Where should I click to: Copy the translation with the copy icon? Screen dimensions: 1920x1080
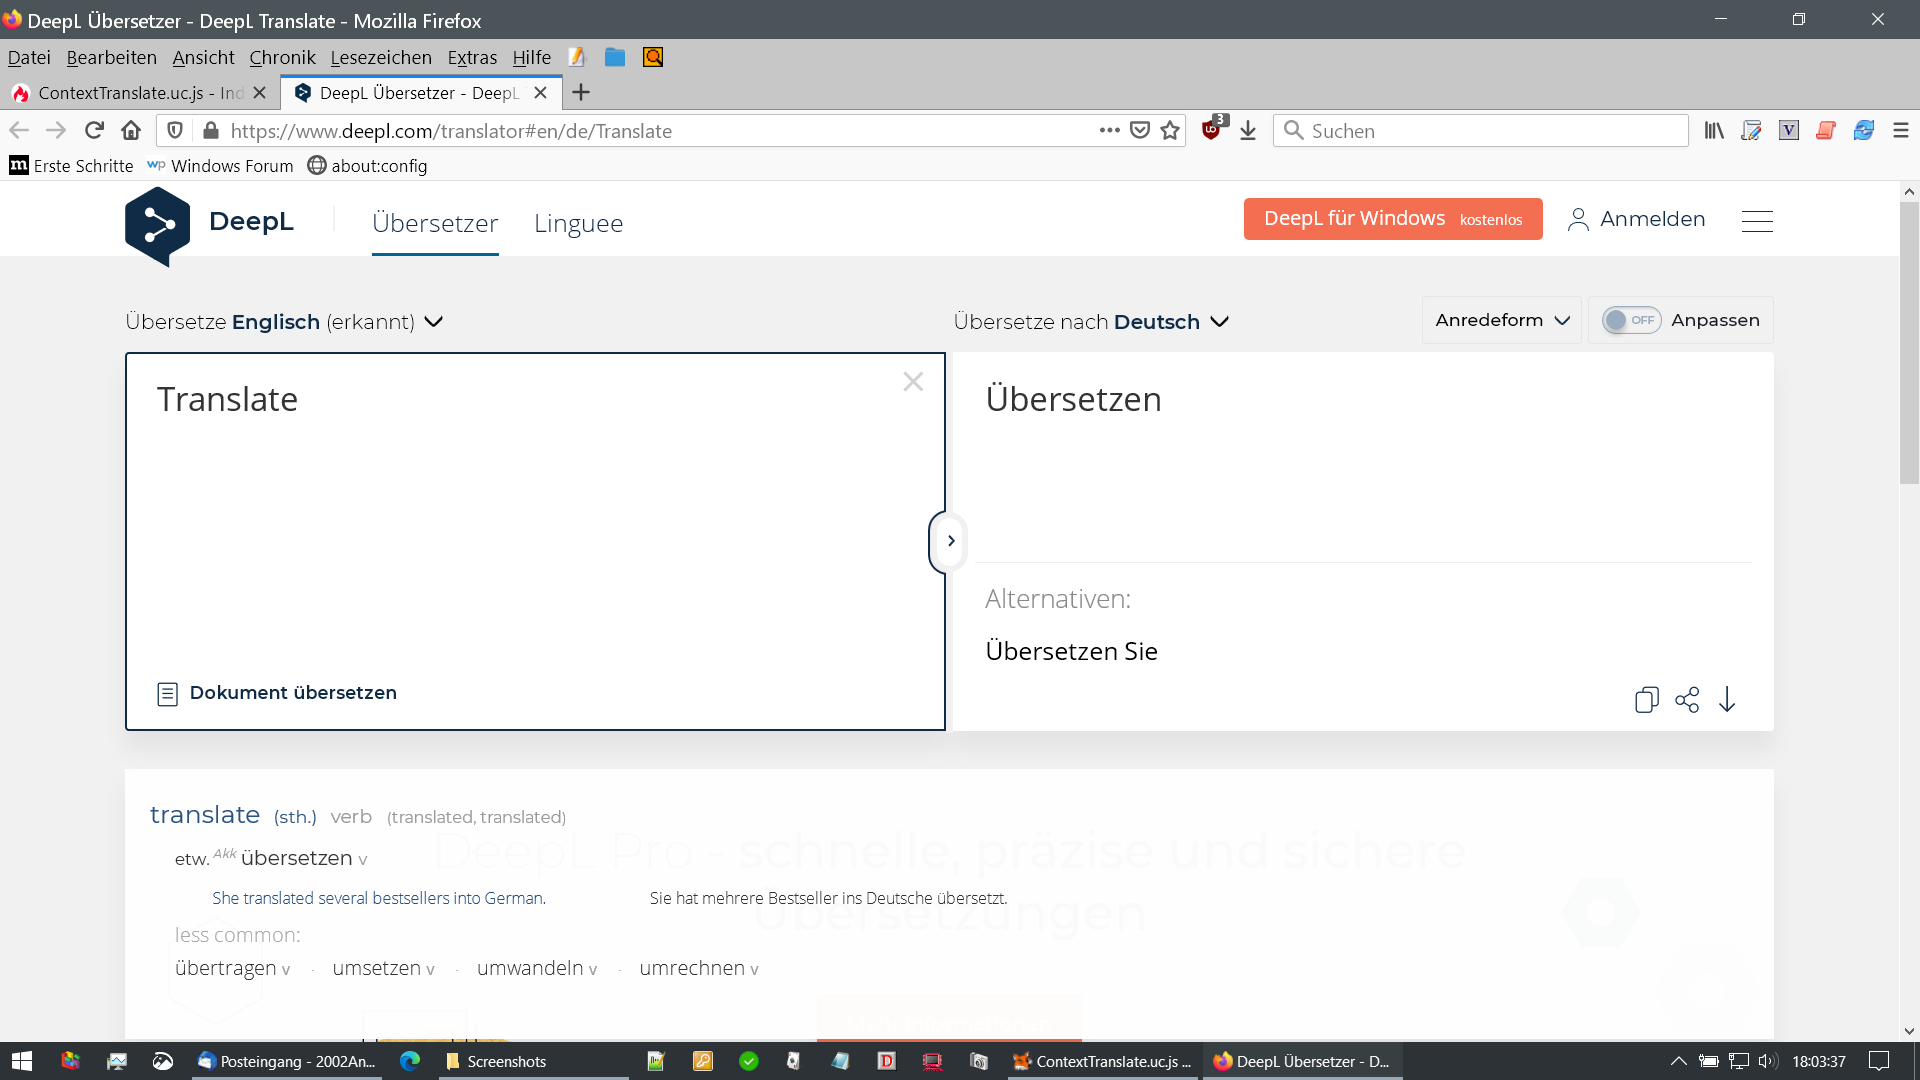click(1646, 700)
